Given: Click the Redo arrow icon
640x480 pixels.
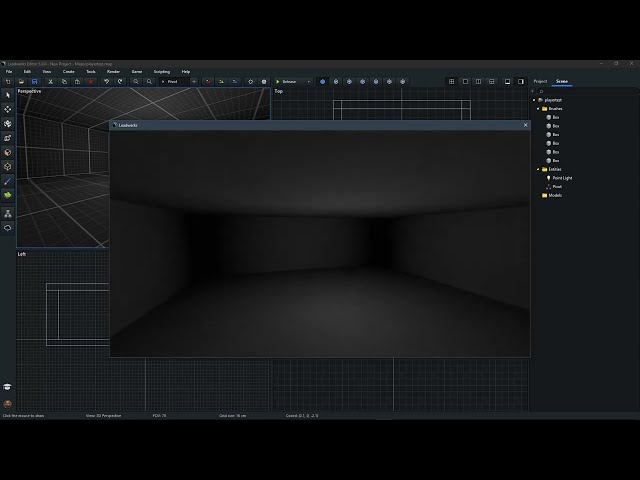Looking at the screenshot, I should pyautogui.click(x=120, y=82).
